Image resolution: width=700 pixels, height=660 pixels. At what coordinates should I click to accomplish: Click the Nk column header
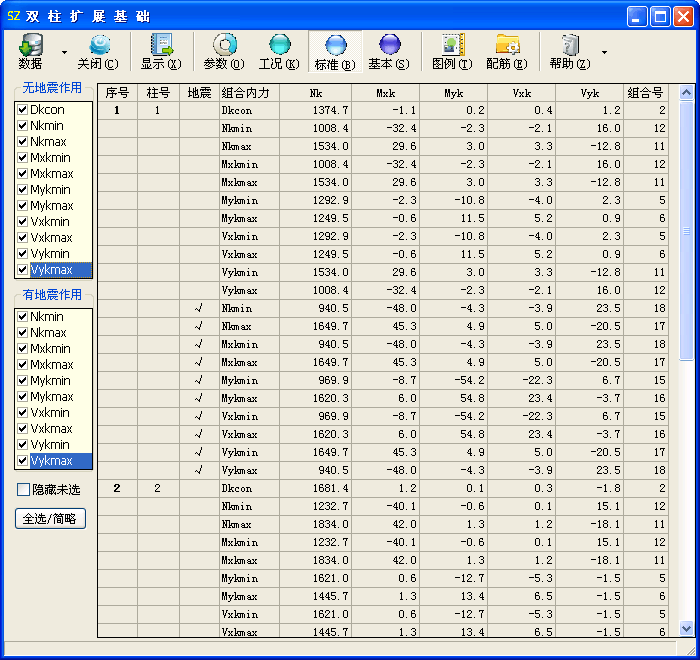point(316,93)
